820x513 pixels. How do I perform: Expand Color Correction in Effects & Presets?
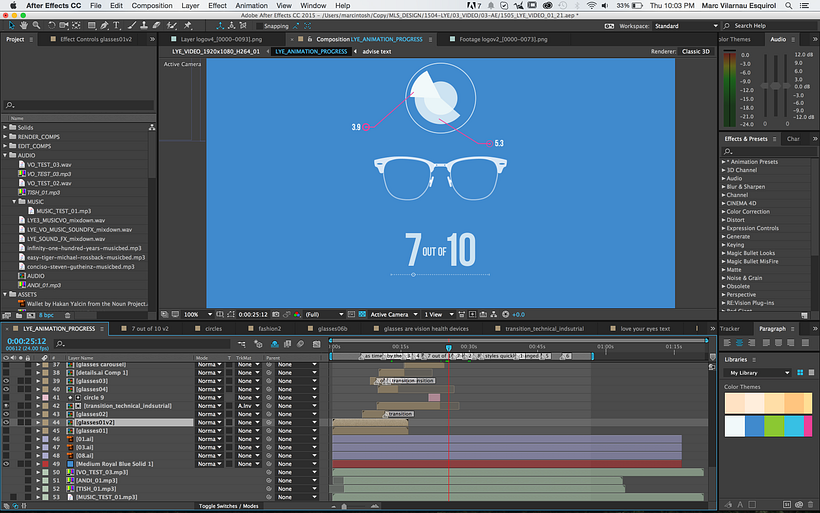724,212
